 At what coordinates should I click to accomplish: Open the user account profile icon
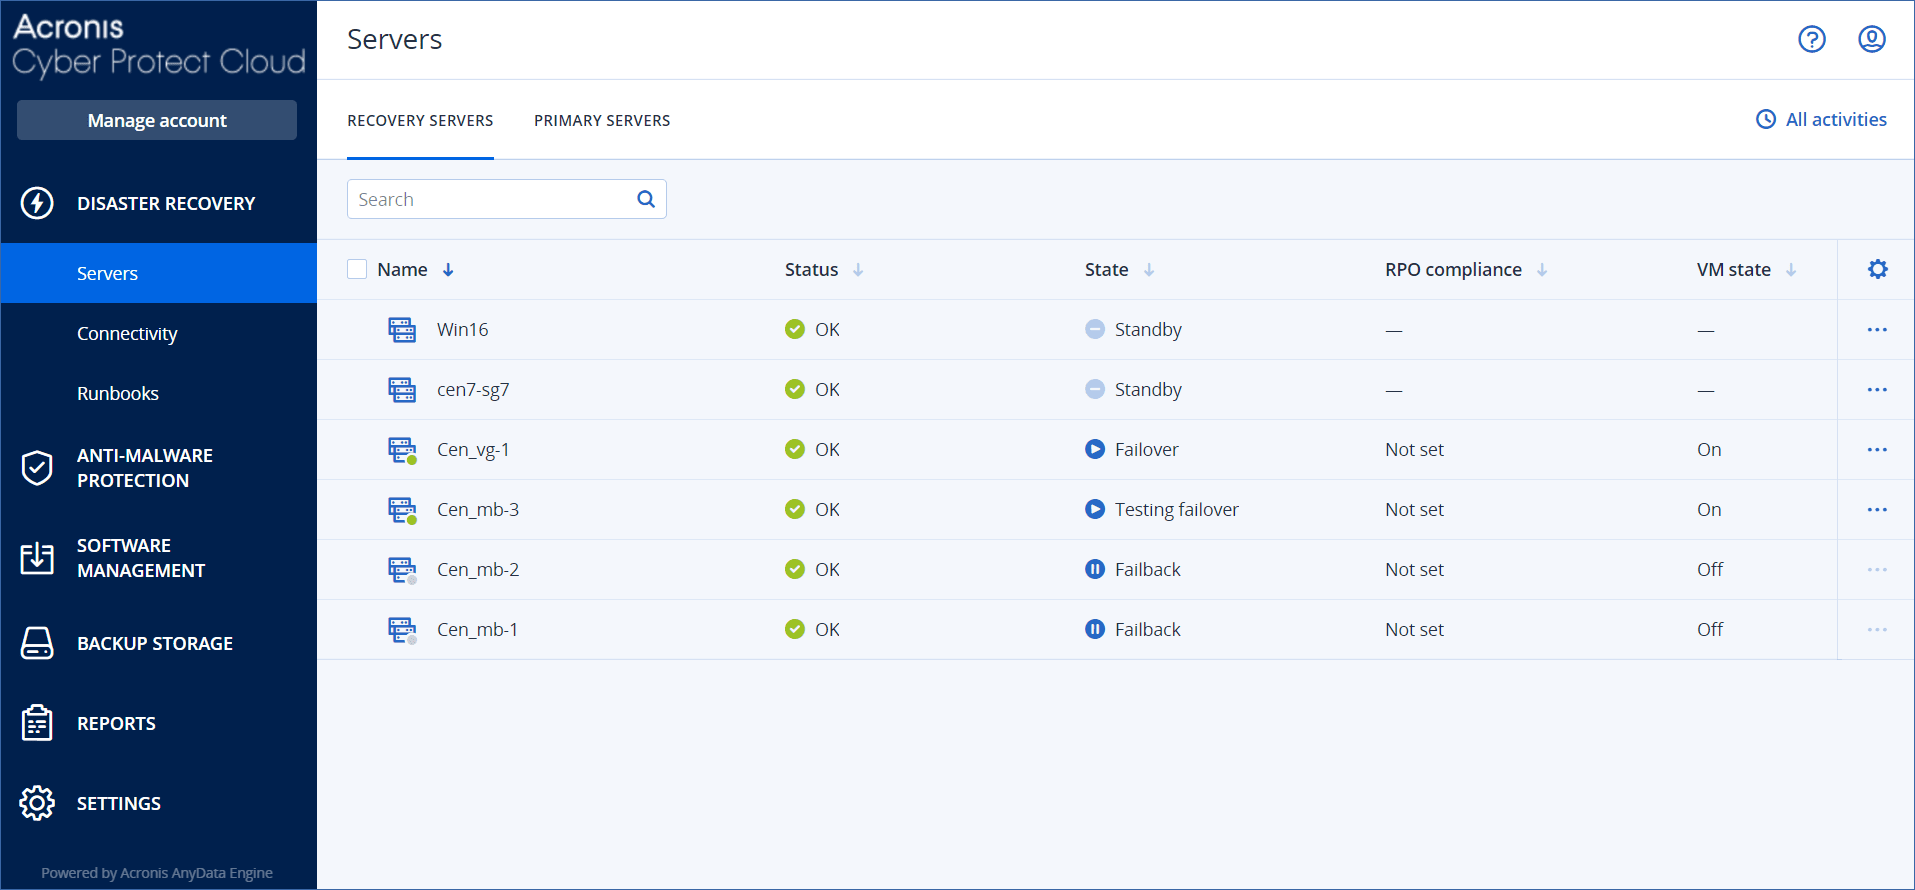(1871, 39)
